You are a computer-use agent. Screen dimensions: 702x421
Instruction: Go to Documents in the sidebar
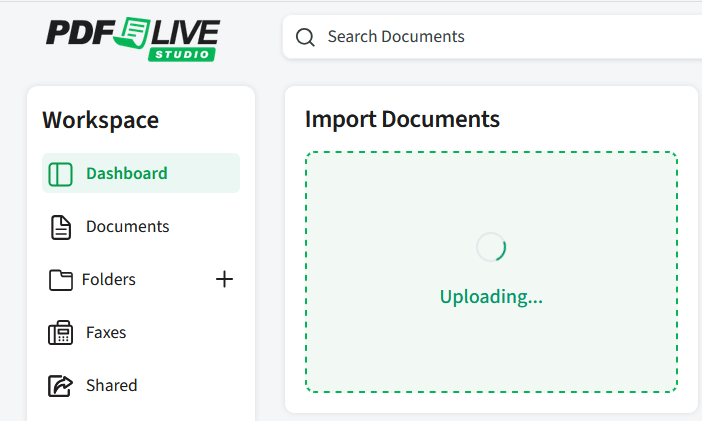click(x=127, y=227)
